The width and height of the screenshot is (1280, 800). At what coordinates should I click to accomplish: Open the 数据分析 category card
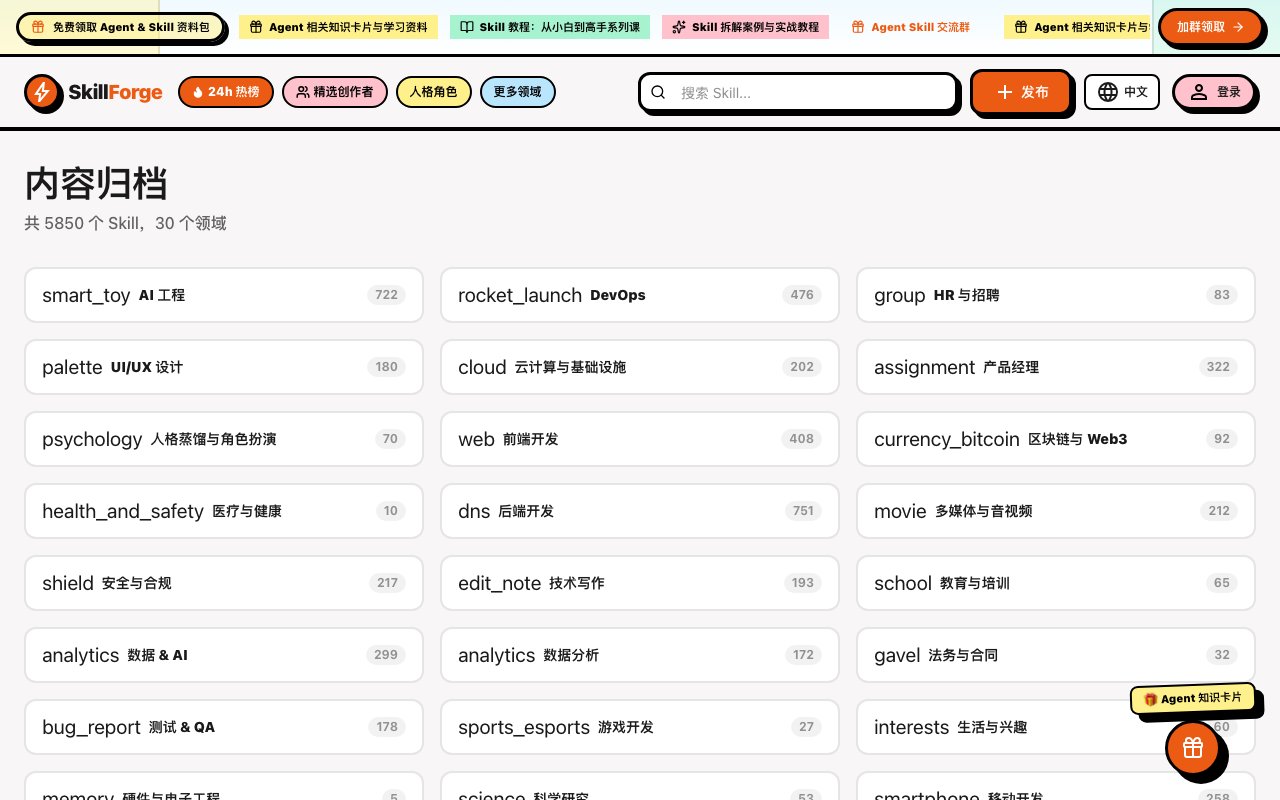tap(640, 655)
